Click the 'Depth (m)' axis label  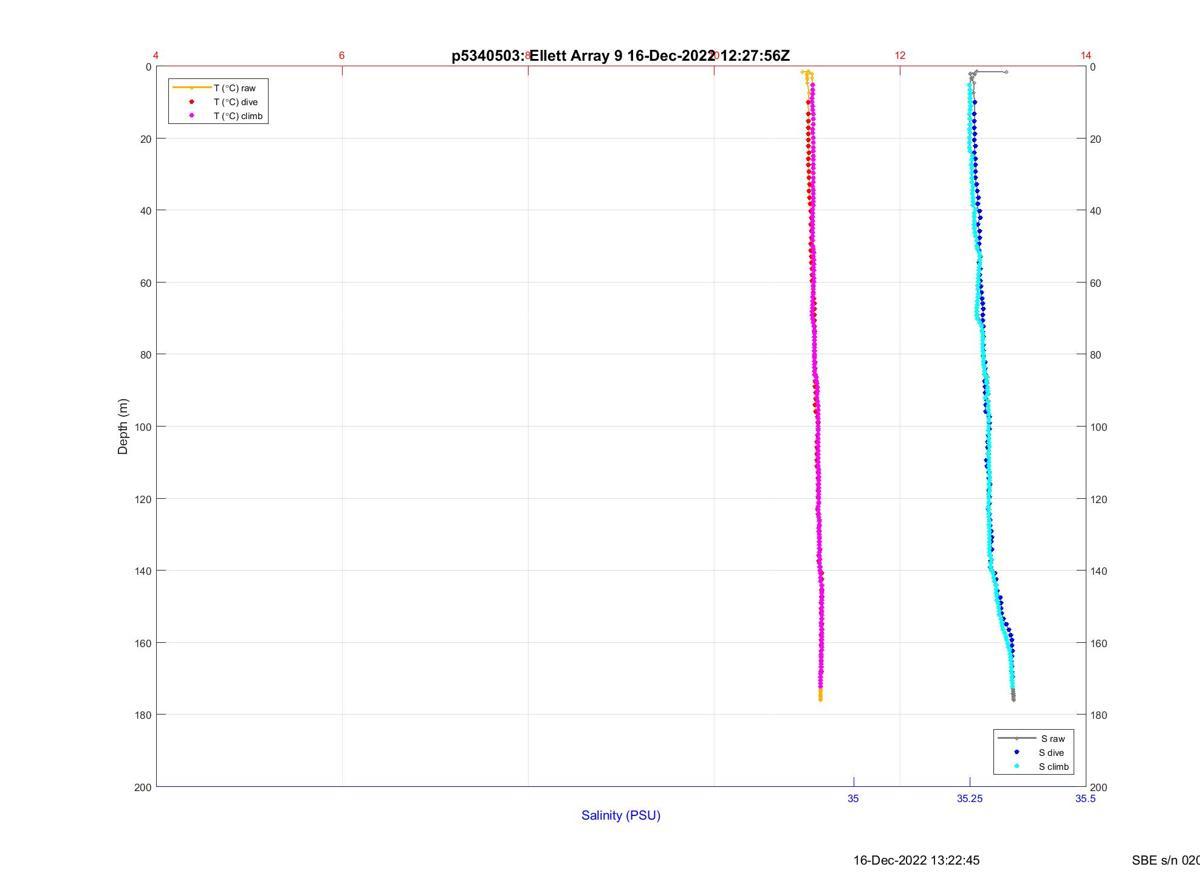tap(124, 426)
